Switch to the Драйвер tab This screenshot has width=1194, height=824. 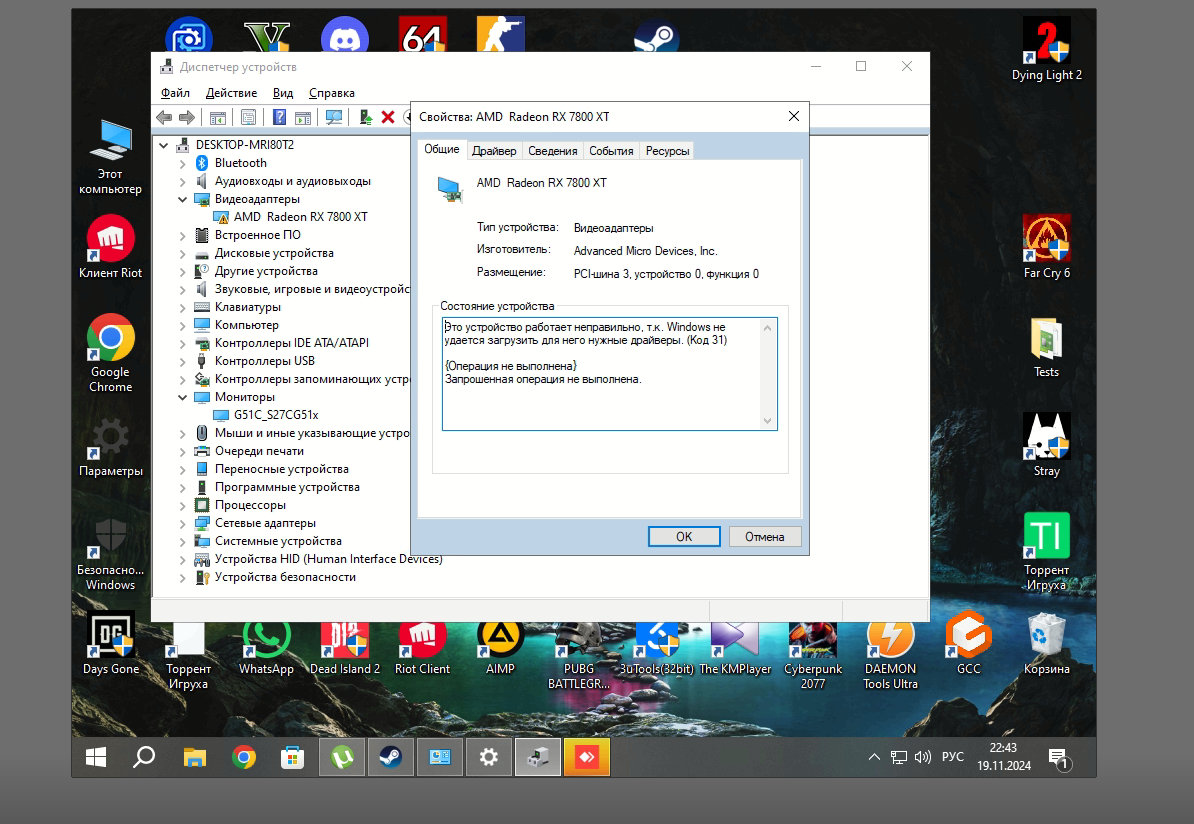[494, 151]
